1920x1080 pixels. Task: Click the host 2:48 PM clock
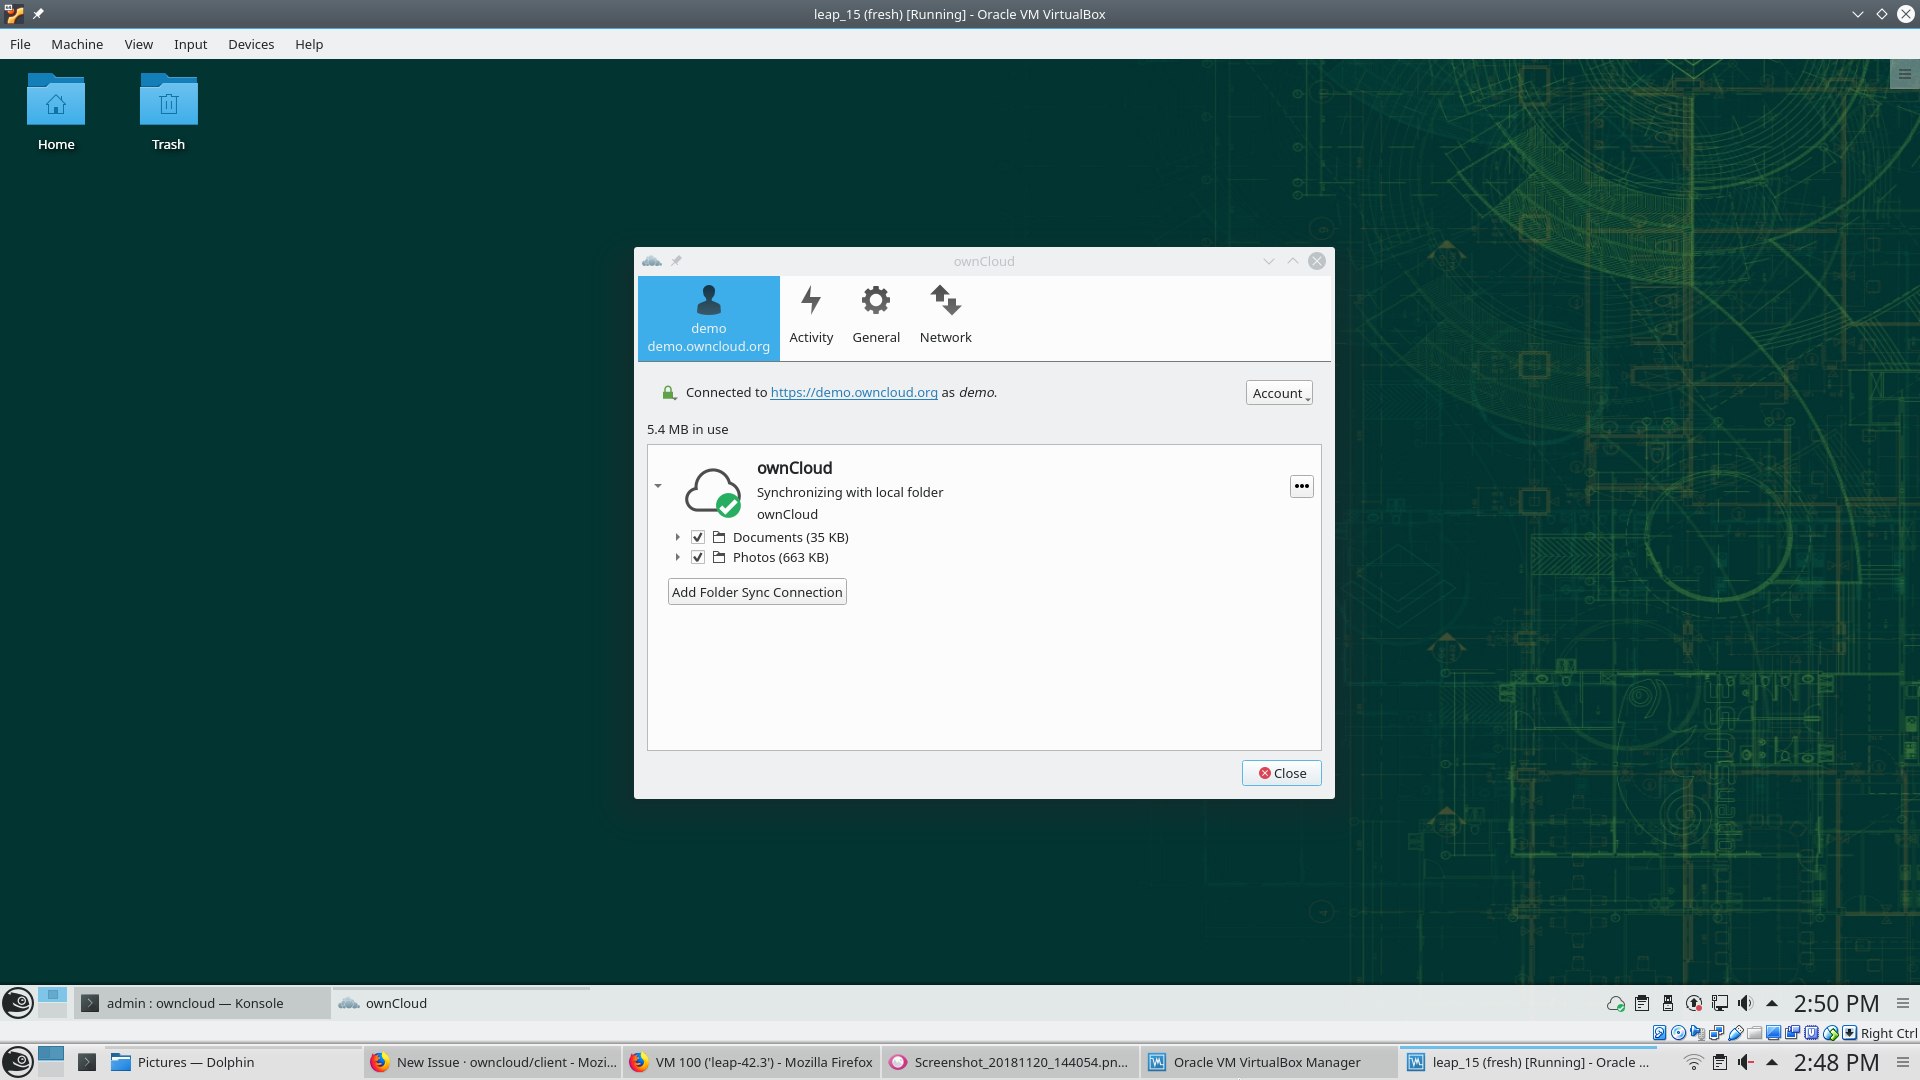(x=1836, y=1062)
